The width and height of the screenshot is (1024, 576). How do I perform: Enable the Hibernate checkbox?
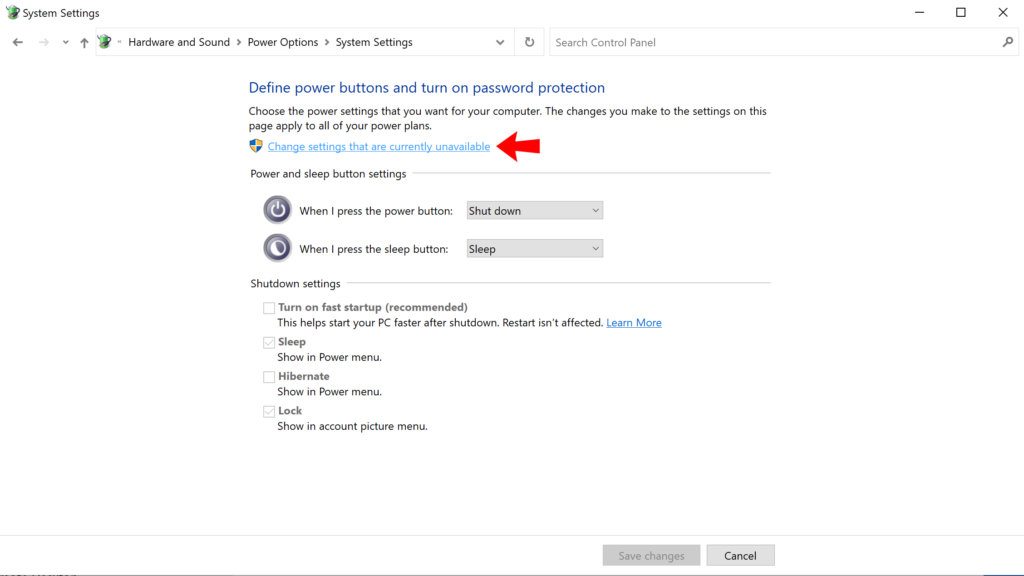coord(269,377)
